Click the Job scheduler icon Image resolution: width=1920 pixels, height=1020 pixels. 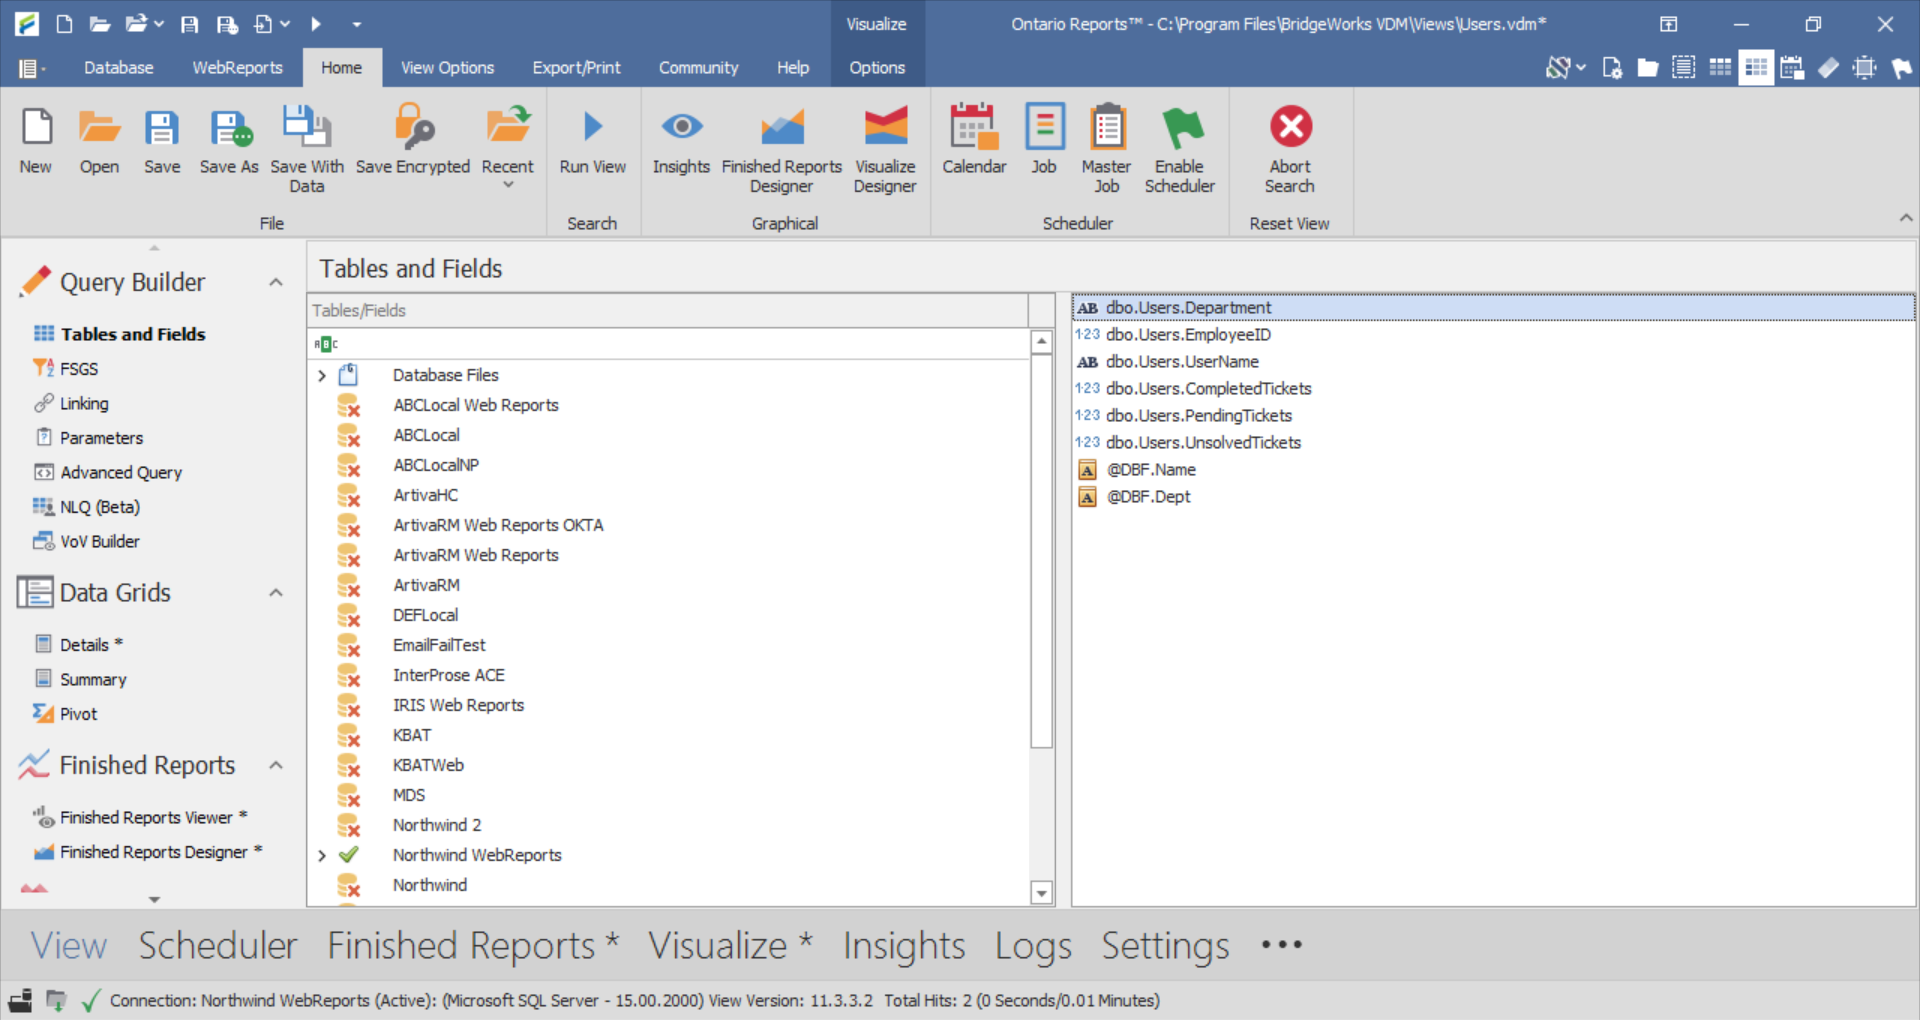tap(1044, 140)
